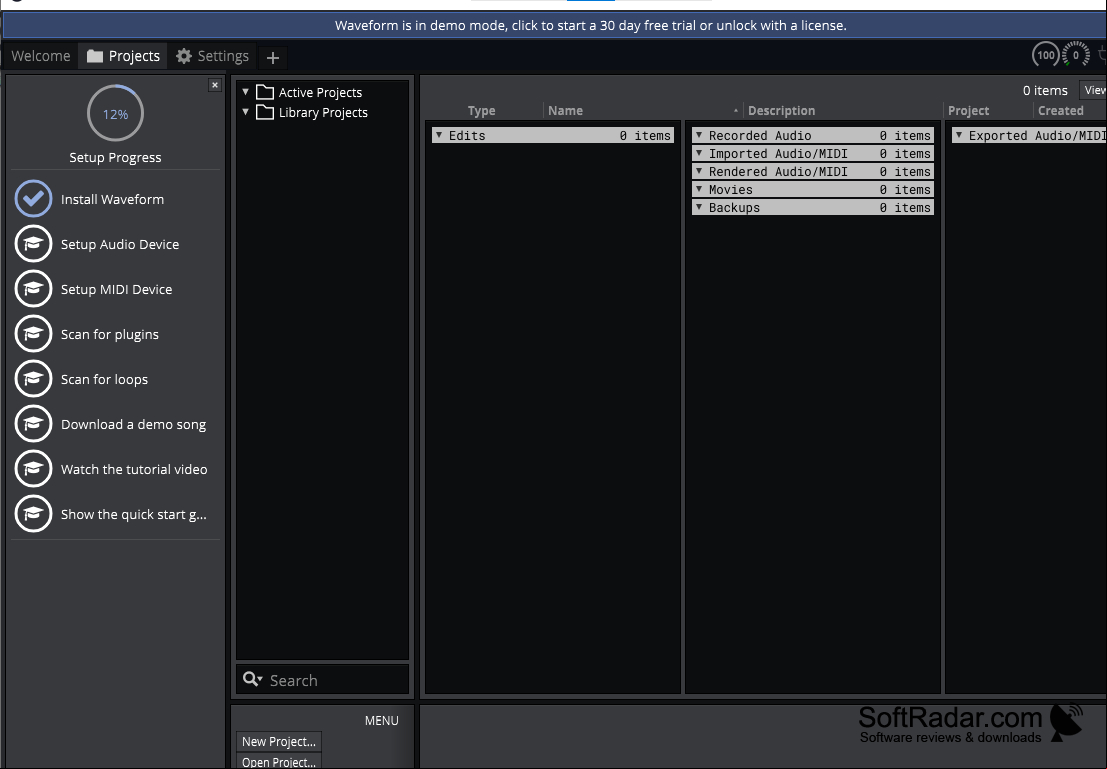Open the View button in the items panel

[1094, 90]
